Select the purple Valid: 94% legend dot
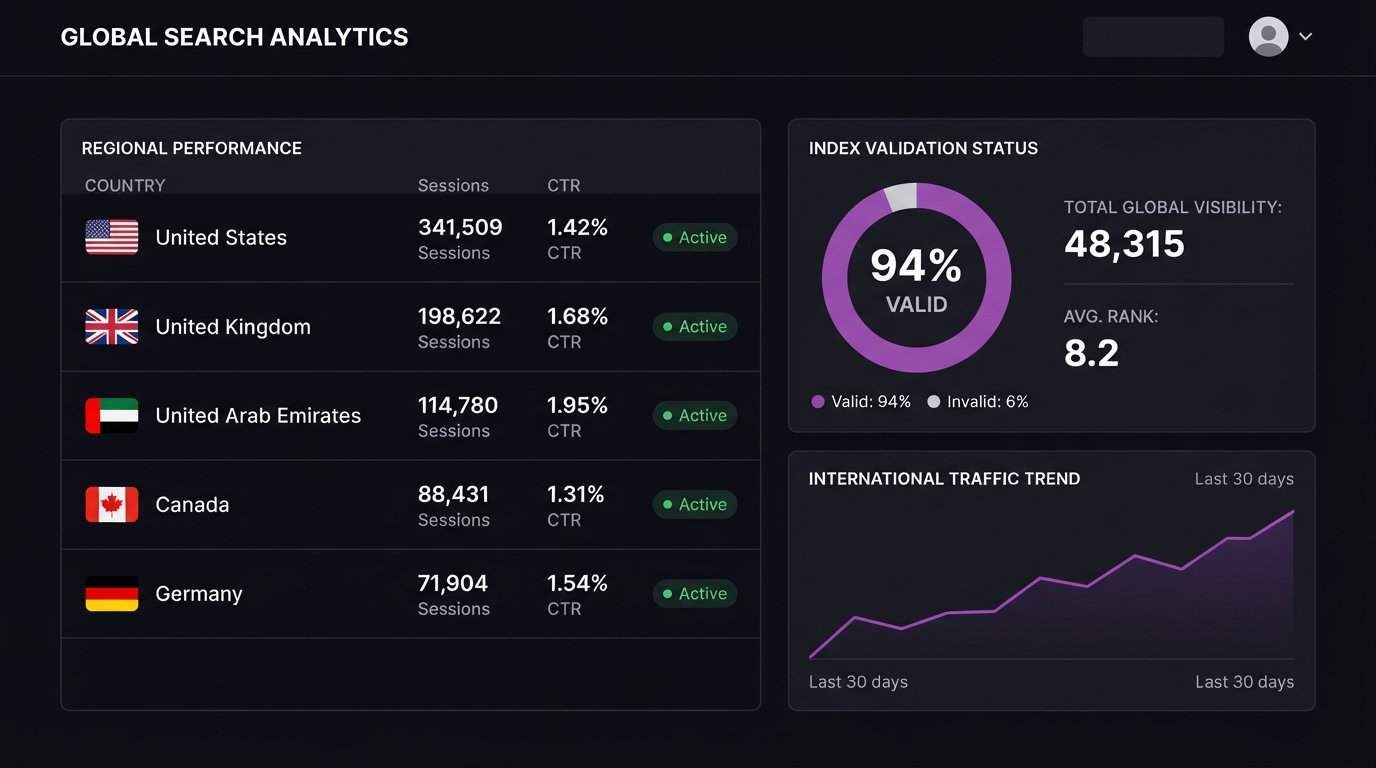 818,402
